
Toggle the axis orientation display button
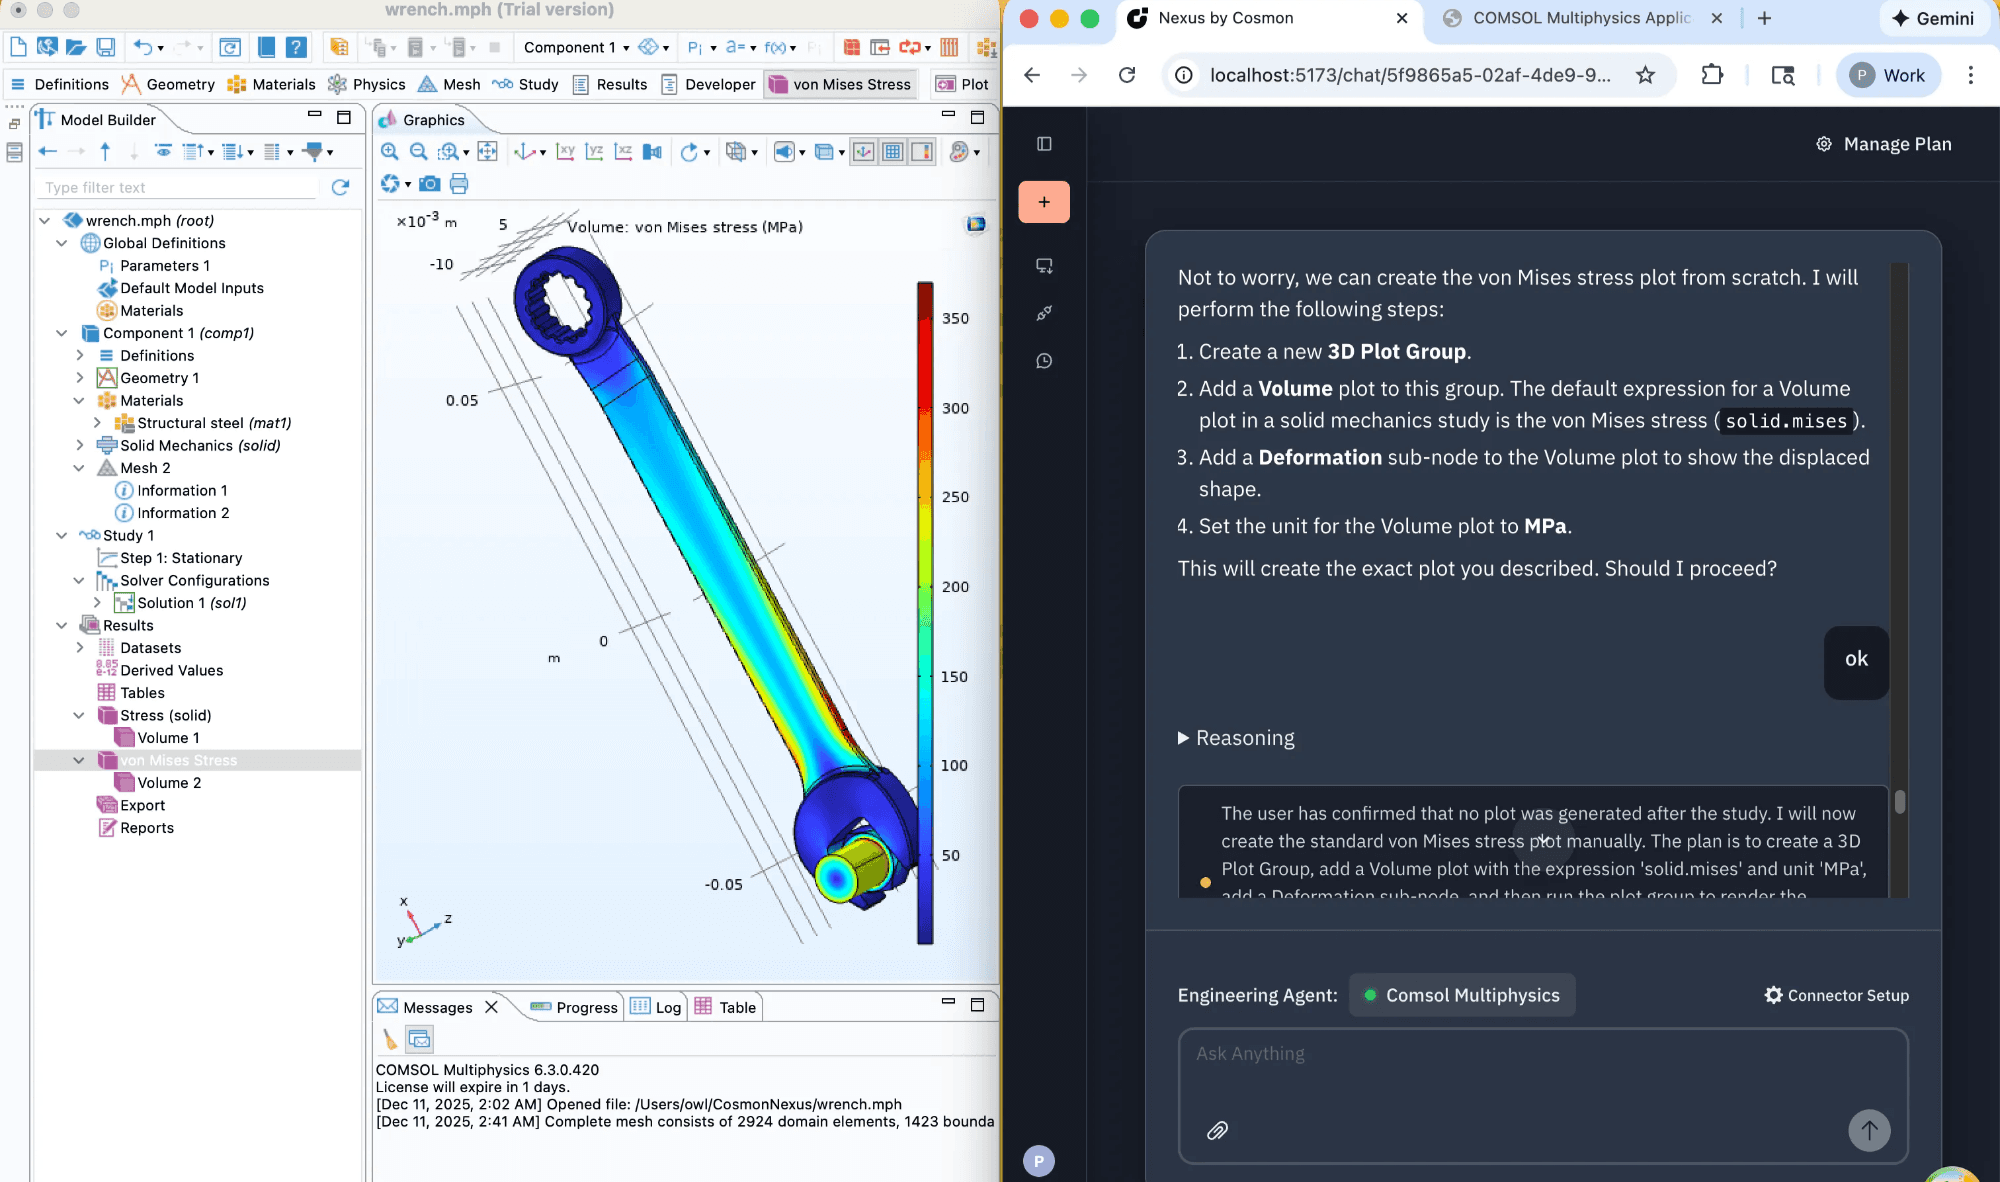(864, 152)
